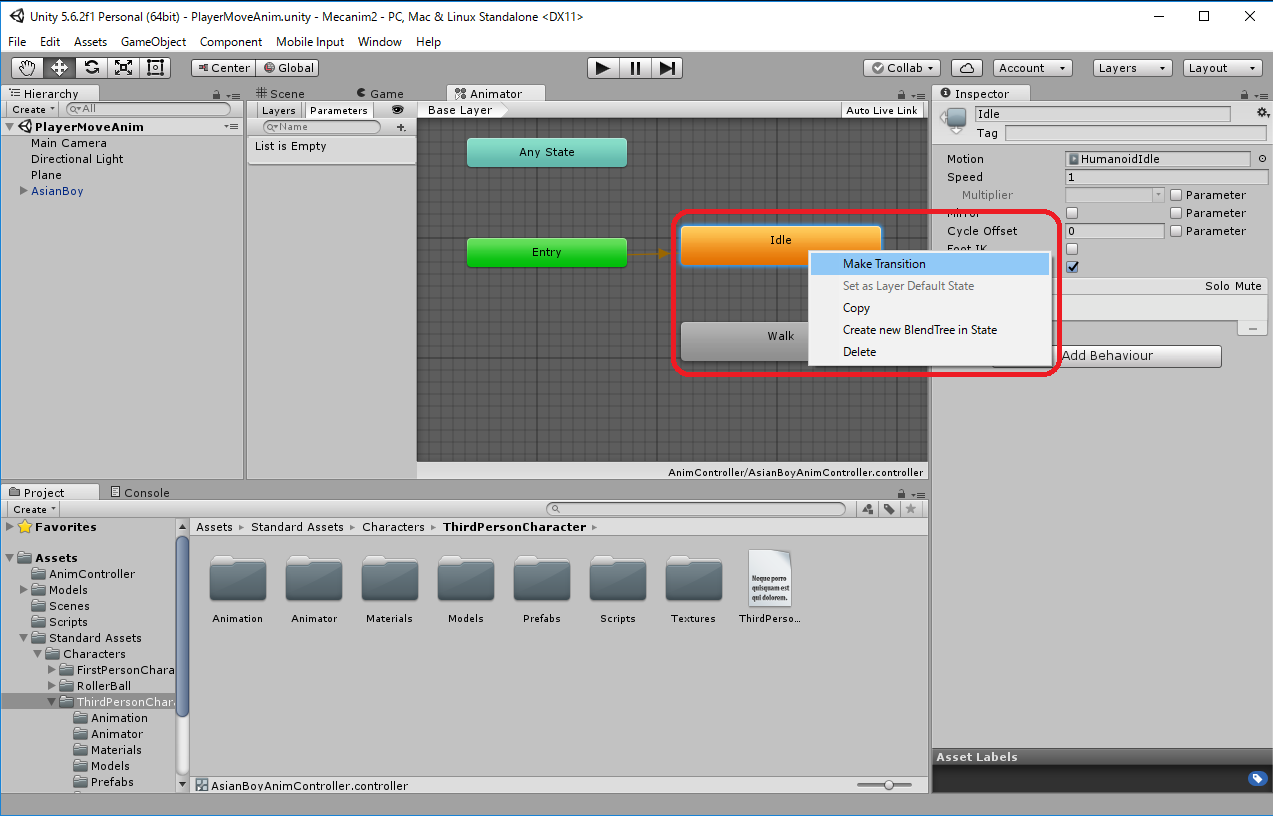Toggle the Animator eye visibility icon
Image resolution: width=1273 pixels, height=816 pixels.
pos(398,110)
